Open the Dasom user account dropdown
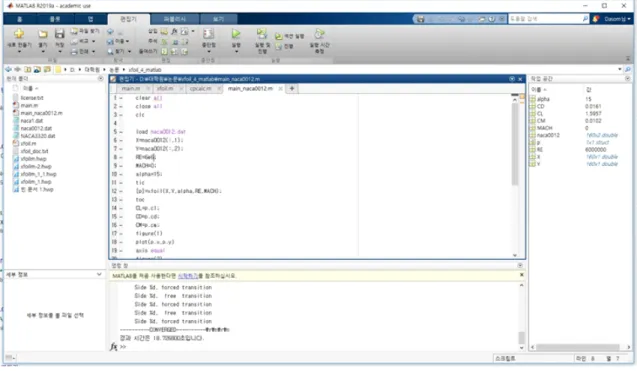Screen dimensions: 637x371 (x=617, y=19)
